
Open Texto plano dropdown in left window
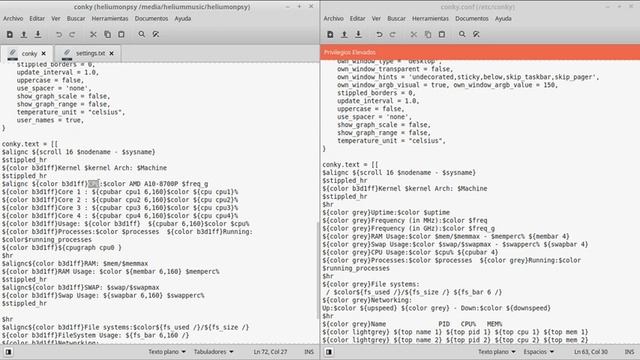coord(167,352)
